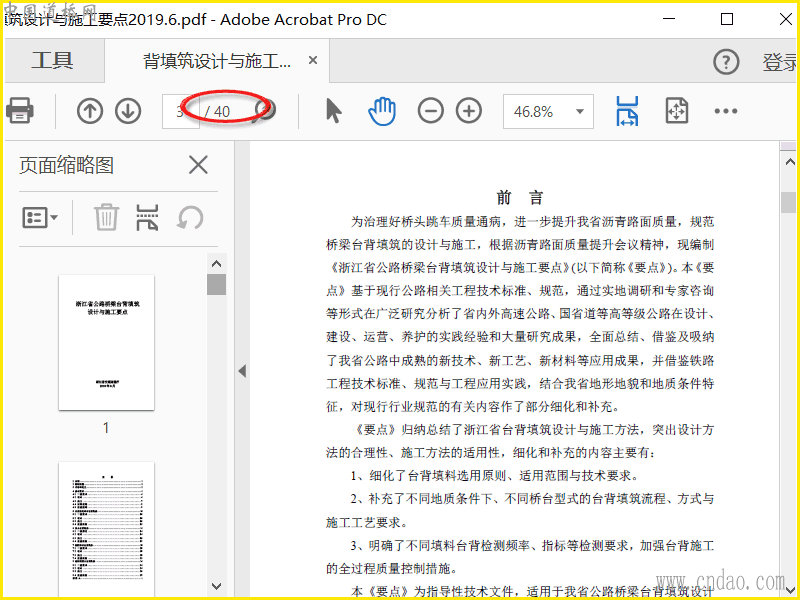Open the 工具 tab
This screenshot has width=800, height=600.
click(52, 61)
